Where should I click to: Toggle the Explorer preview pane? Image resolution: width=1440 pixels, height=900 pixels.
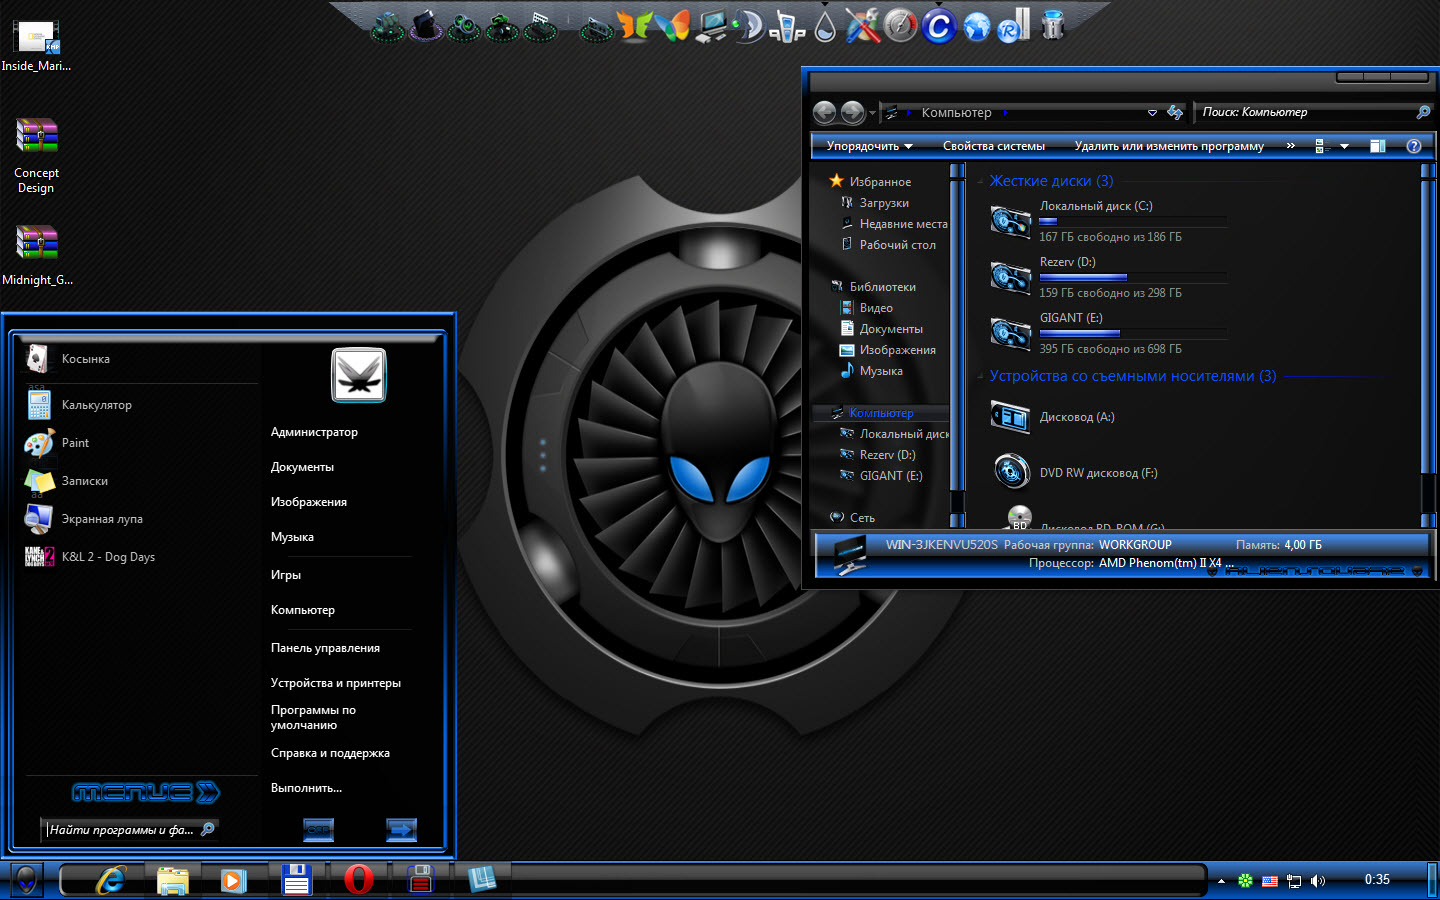pos(1377,146)
